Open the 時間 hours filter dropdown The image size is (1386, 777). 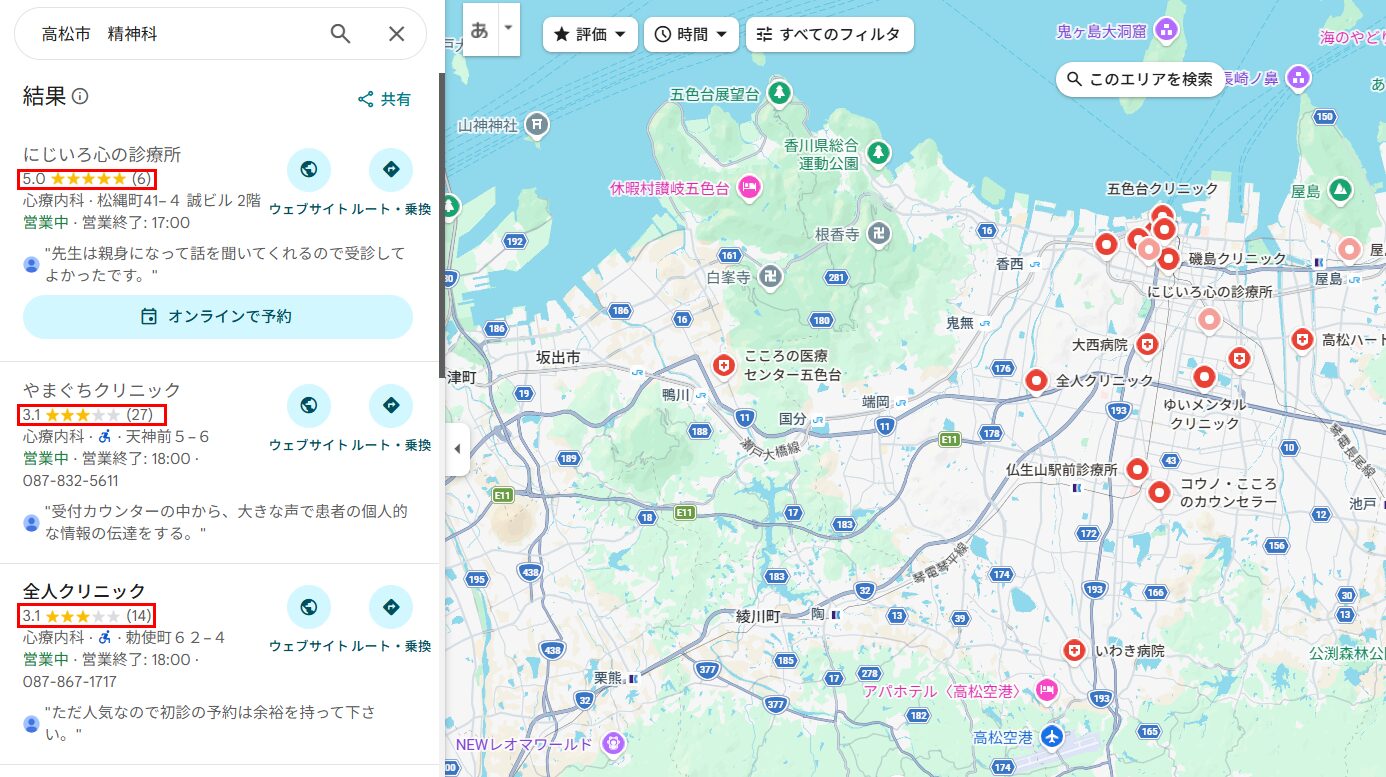click(x=691, y=34)
